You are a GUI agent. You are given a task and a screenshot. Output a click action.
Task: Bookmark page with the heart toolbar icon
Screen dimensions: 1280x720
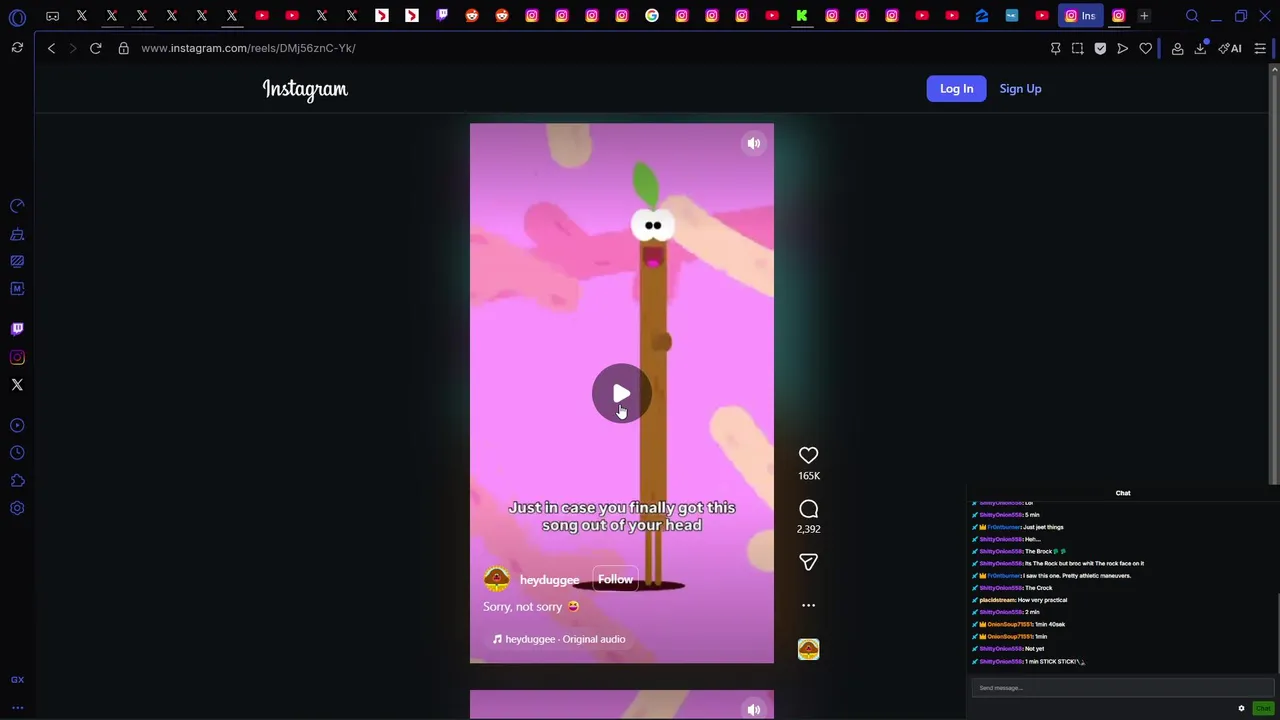point(1145,48)
